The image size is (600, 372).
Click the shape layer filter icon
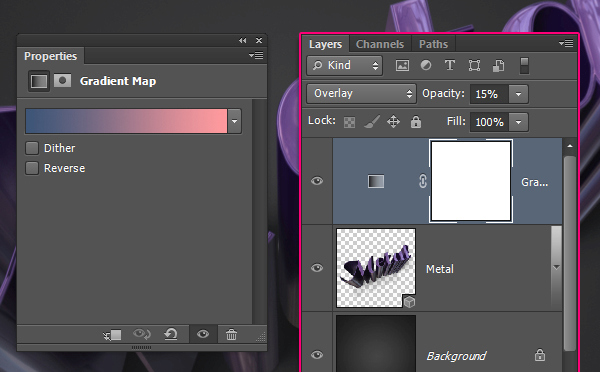[474, 65]
